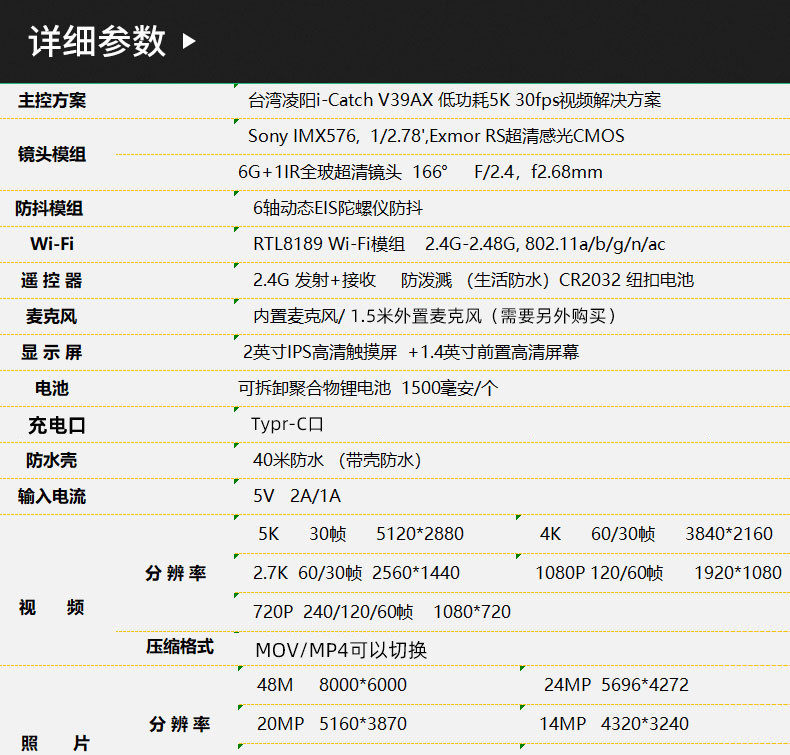Screen dimensions: 790x755
Task: Click the 内置麦克风 description text
Action: tap(434, 316)
